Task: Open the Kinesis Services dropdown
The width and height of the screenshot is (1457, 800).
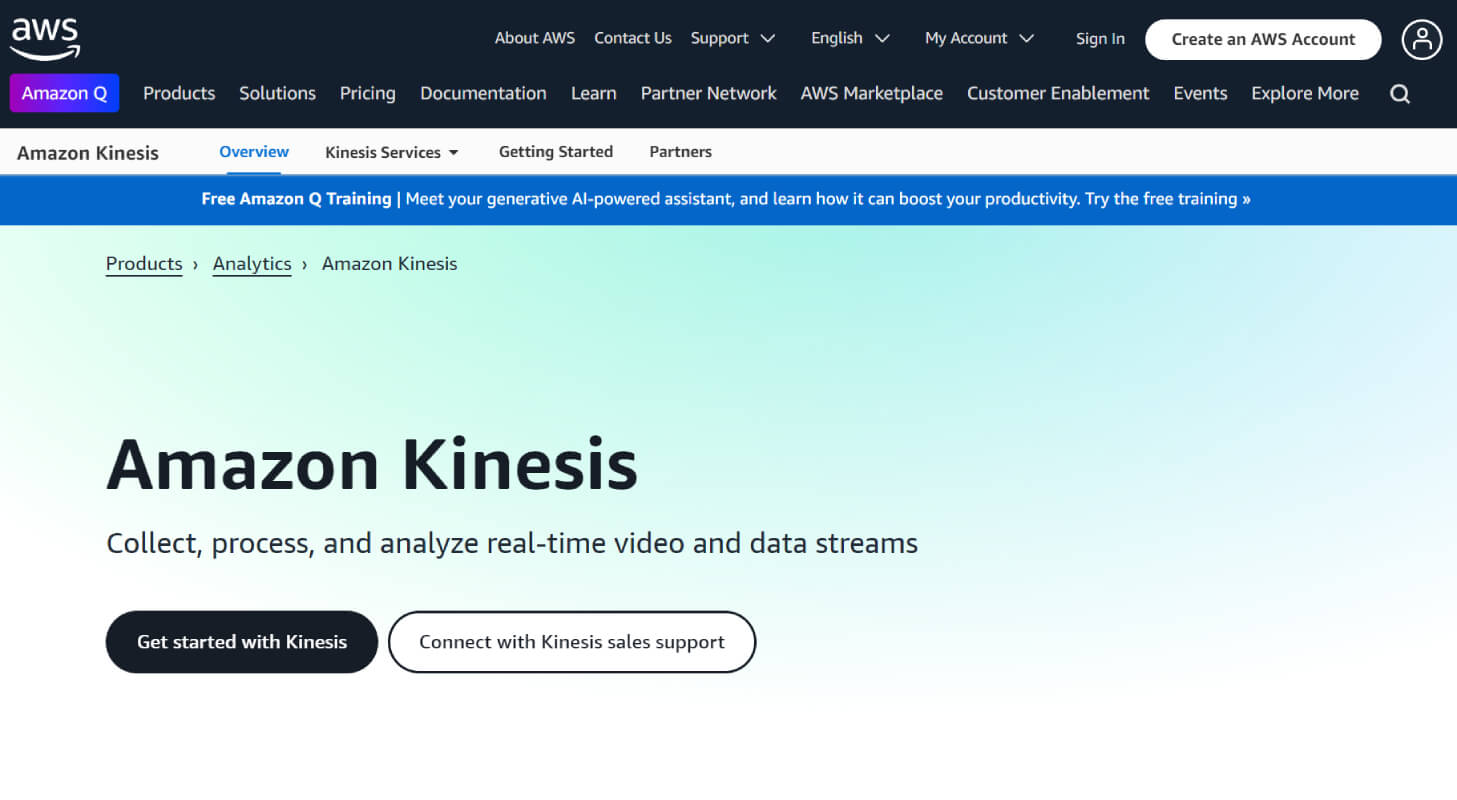Action: point(392,152)
